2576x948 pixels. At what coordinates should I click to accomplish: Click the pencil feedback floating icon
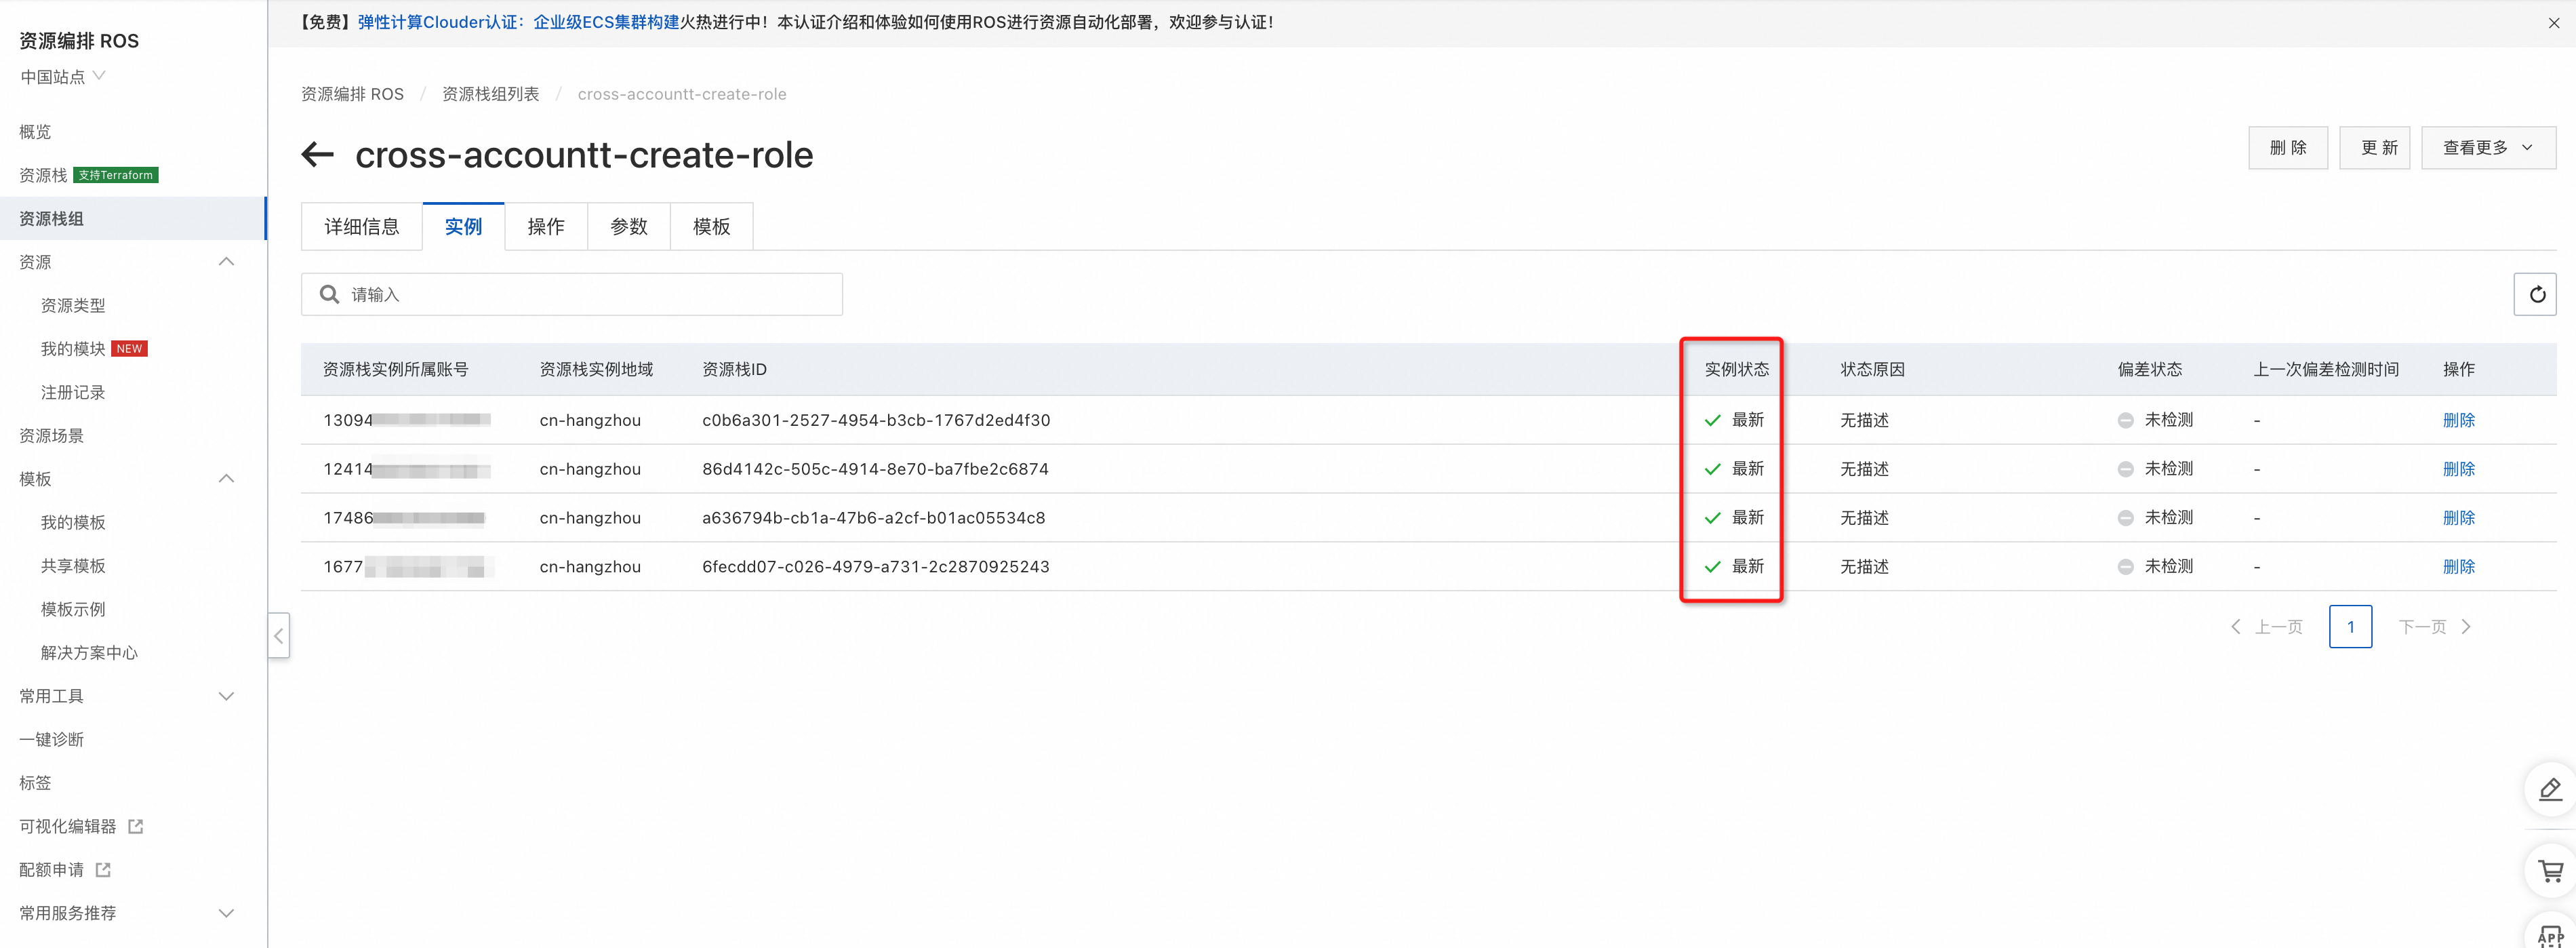pyautogui.click(x=2550, y=790)
